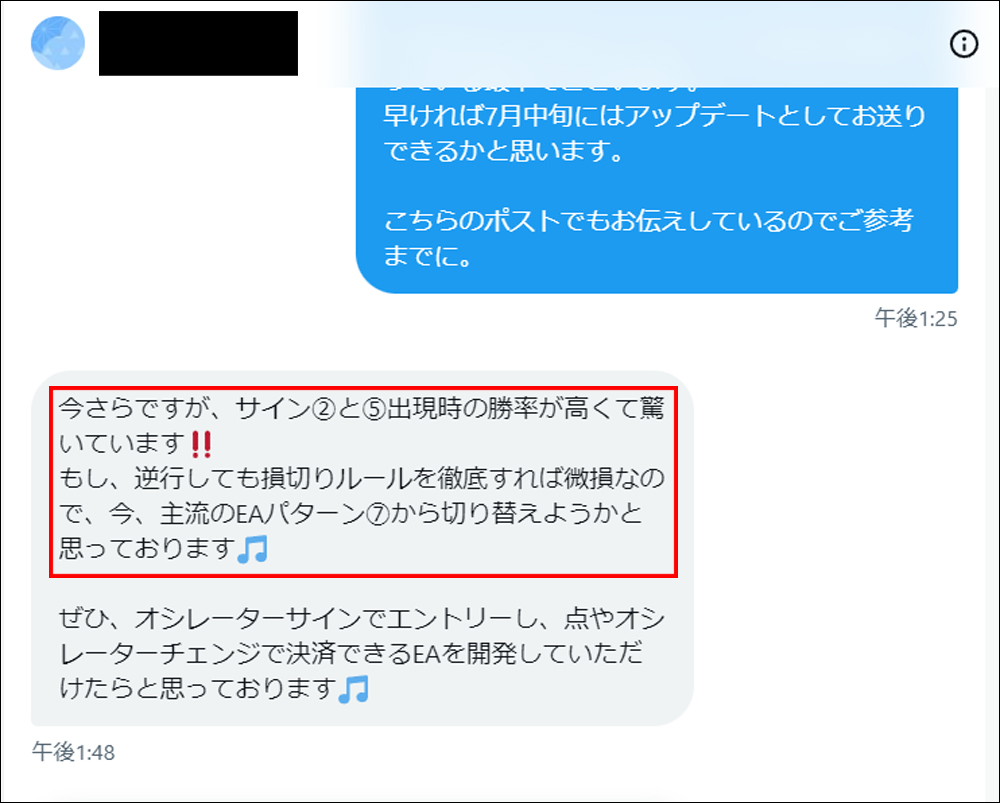Click the music note emoji ending the last message
This screenshot has width=1000, height=803.
click(x=353, y=689)
